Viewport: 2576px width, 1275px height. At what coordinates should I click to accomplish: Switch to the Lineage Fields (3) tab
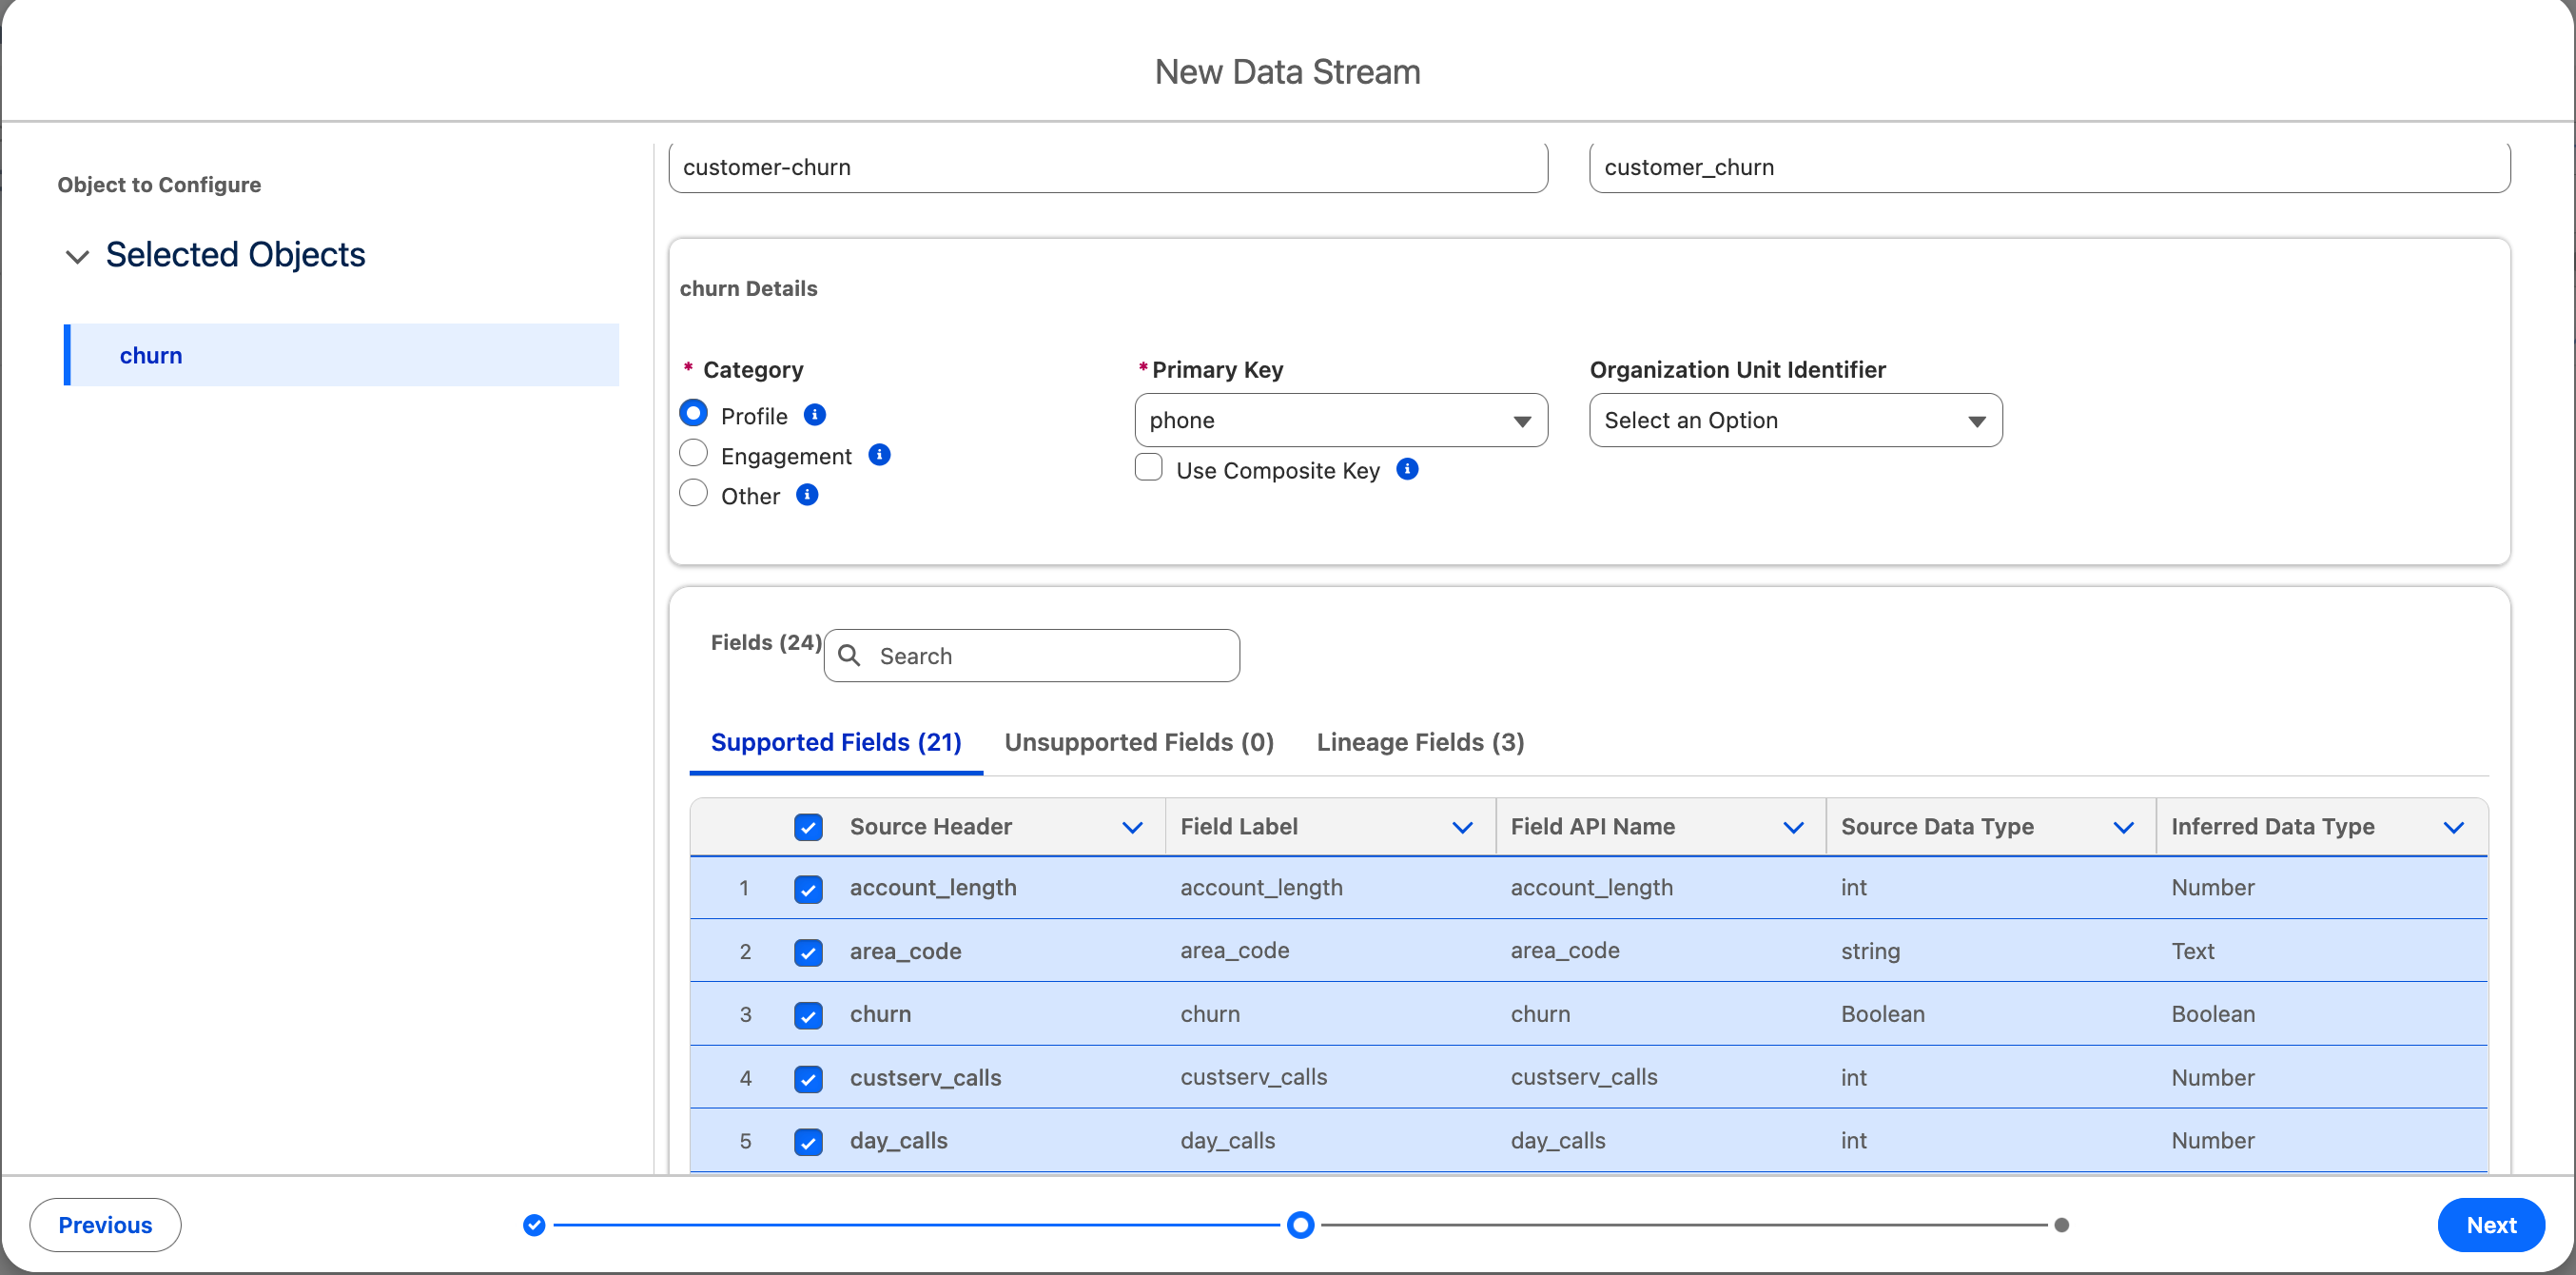(x=1420, y=742)
